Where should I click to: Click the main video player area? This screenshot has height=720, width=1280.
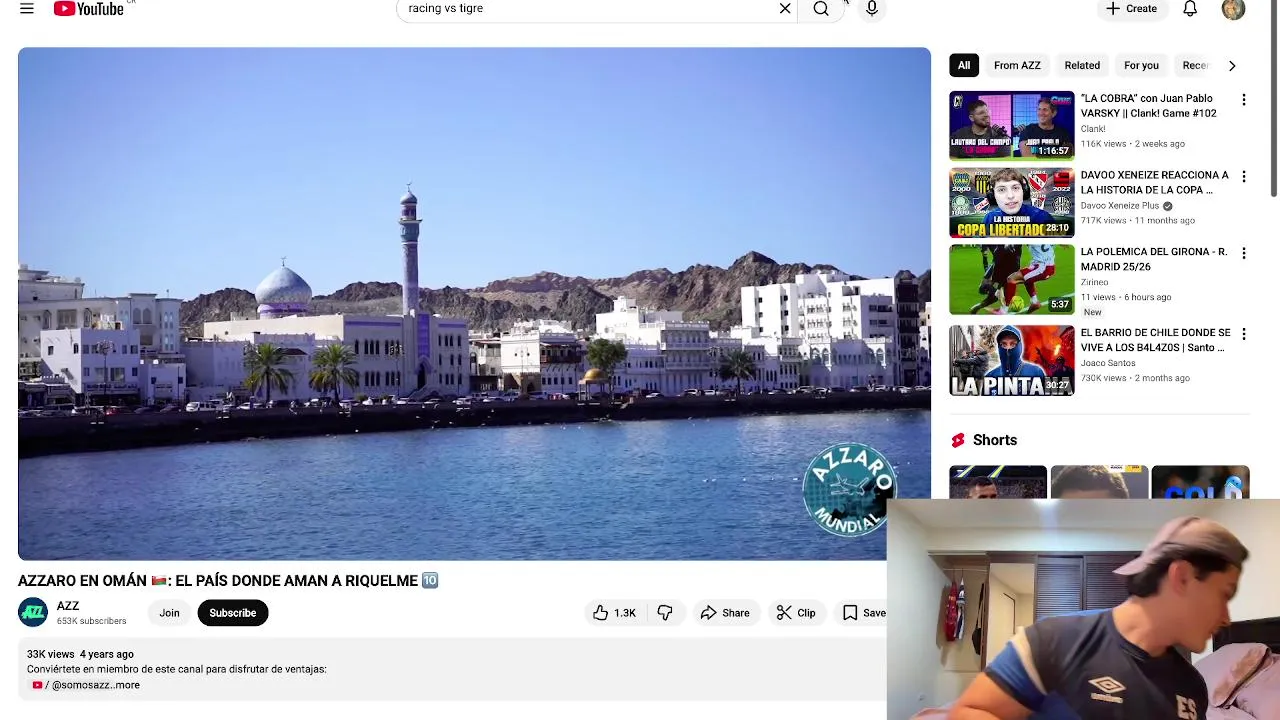point(474,304)
